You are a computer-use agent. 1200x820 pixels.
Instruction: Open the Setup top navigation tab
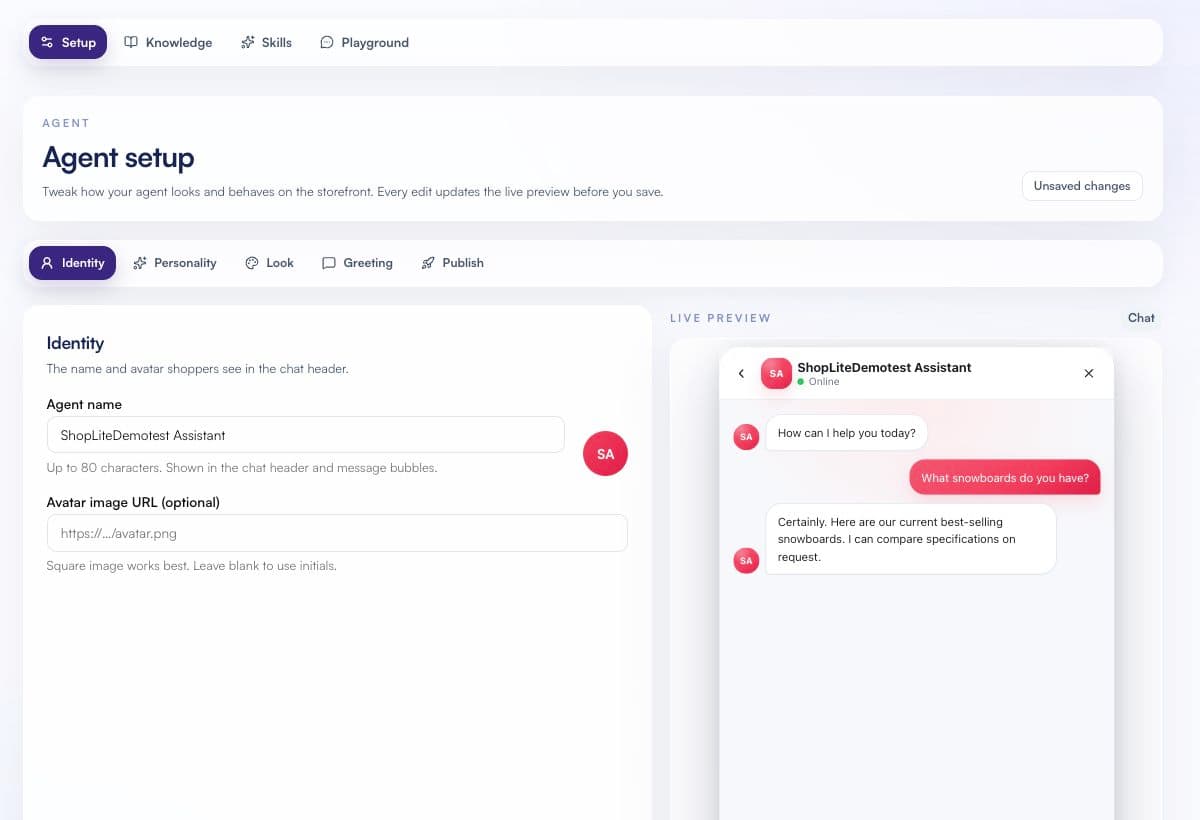(68, 43)
